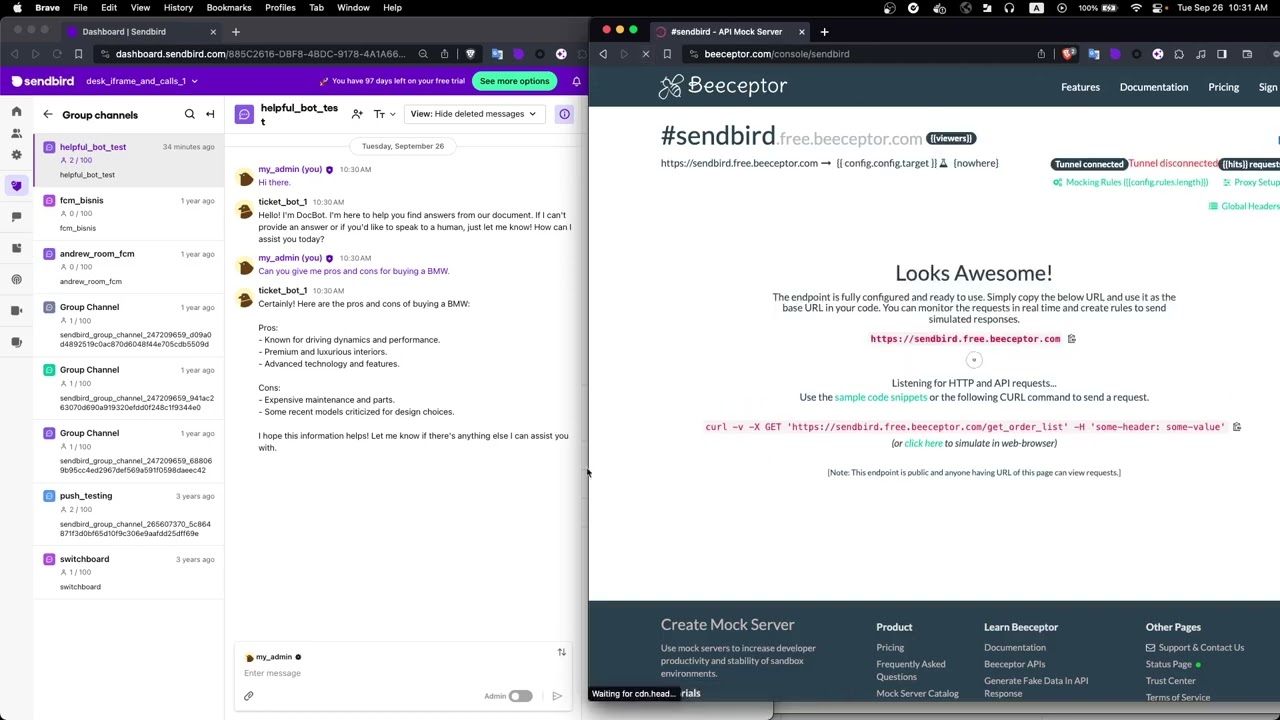This screenshot has height=720, width=1280.
Task: Open the View: Hide deleted messages dropdown
Action: click(474, 114)
